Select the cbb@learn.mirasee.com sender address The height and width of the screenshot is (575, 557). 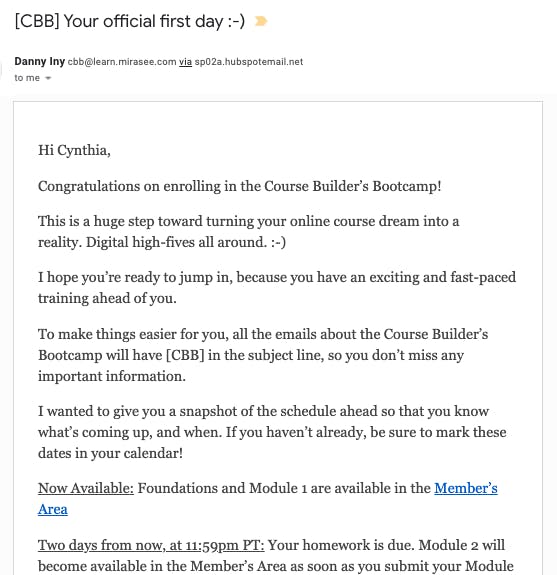pos(122,62)
